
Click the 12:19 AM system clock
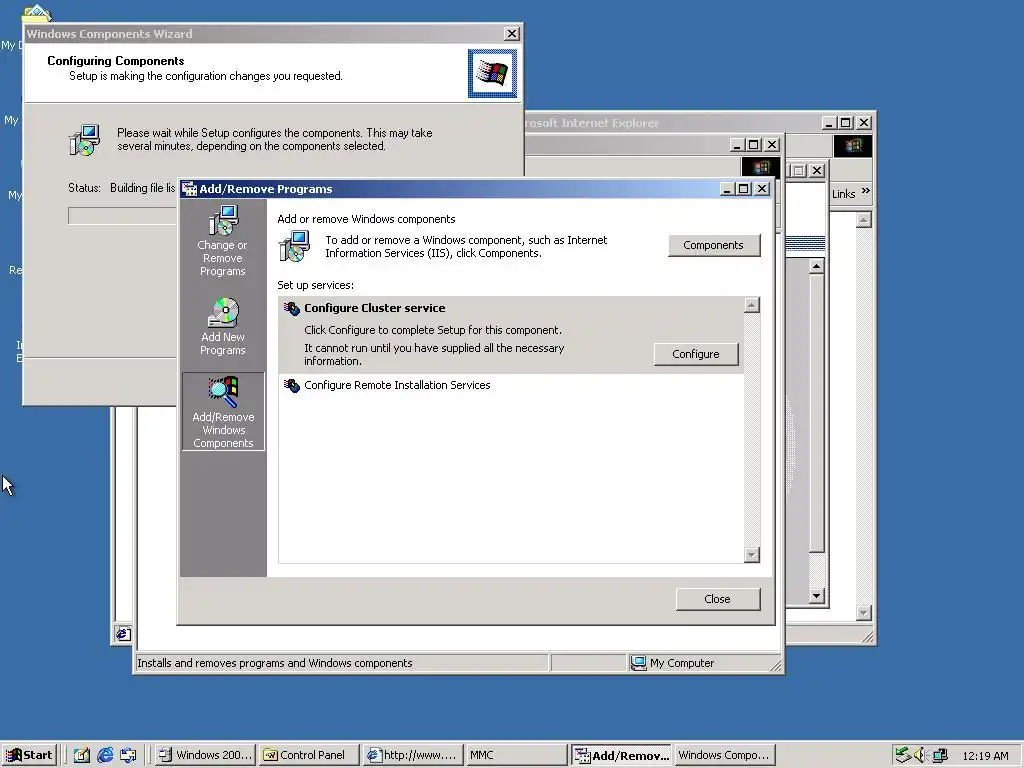[x=985, y=756]
